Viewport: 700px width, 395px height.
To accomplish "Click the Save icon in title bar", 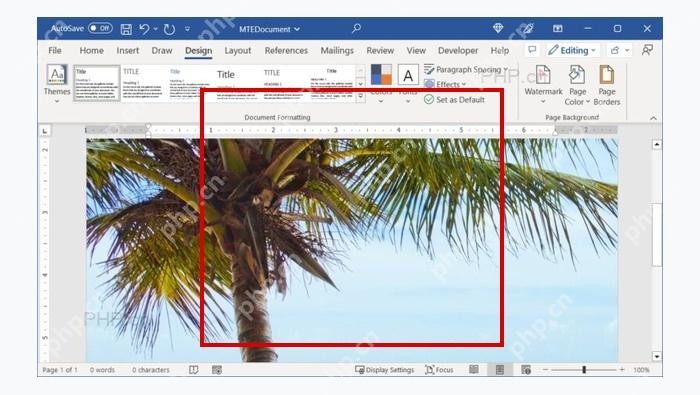I will click(x=126, y=29).
